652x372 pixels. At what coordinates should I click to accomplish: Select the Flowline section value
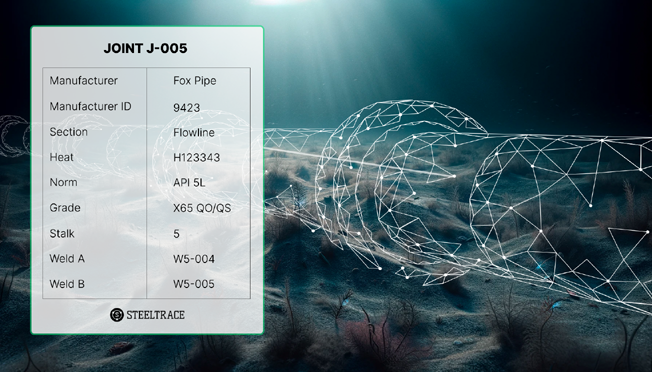coord(194,133)
